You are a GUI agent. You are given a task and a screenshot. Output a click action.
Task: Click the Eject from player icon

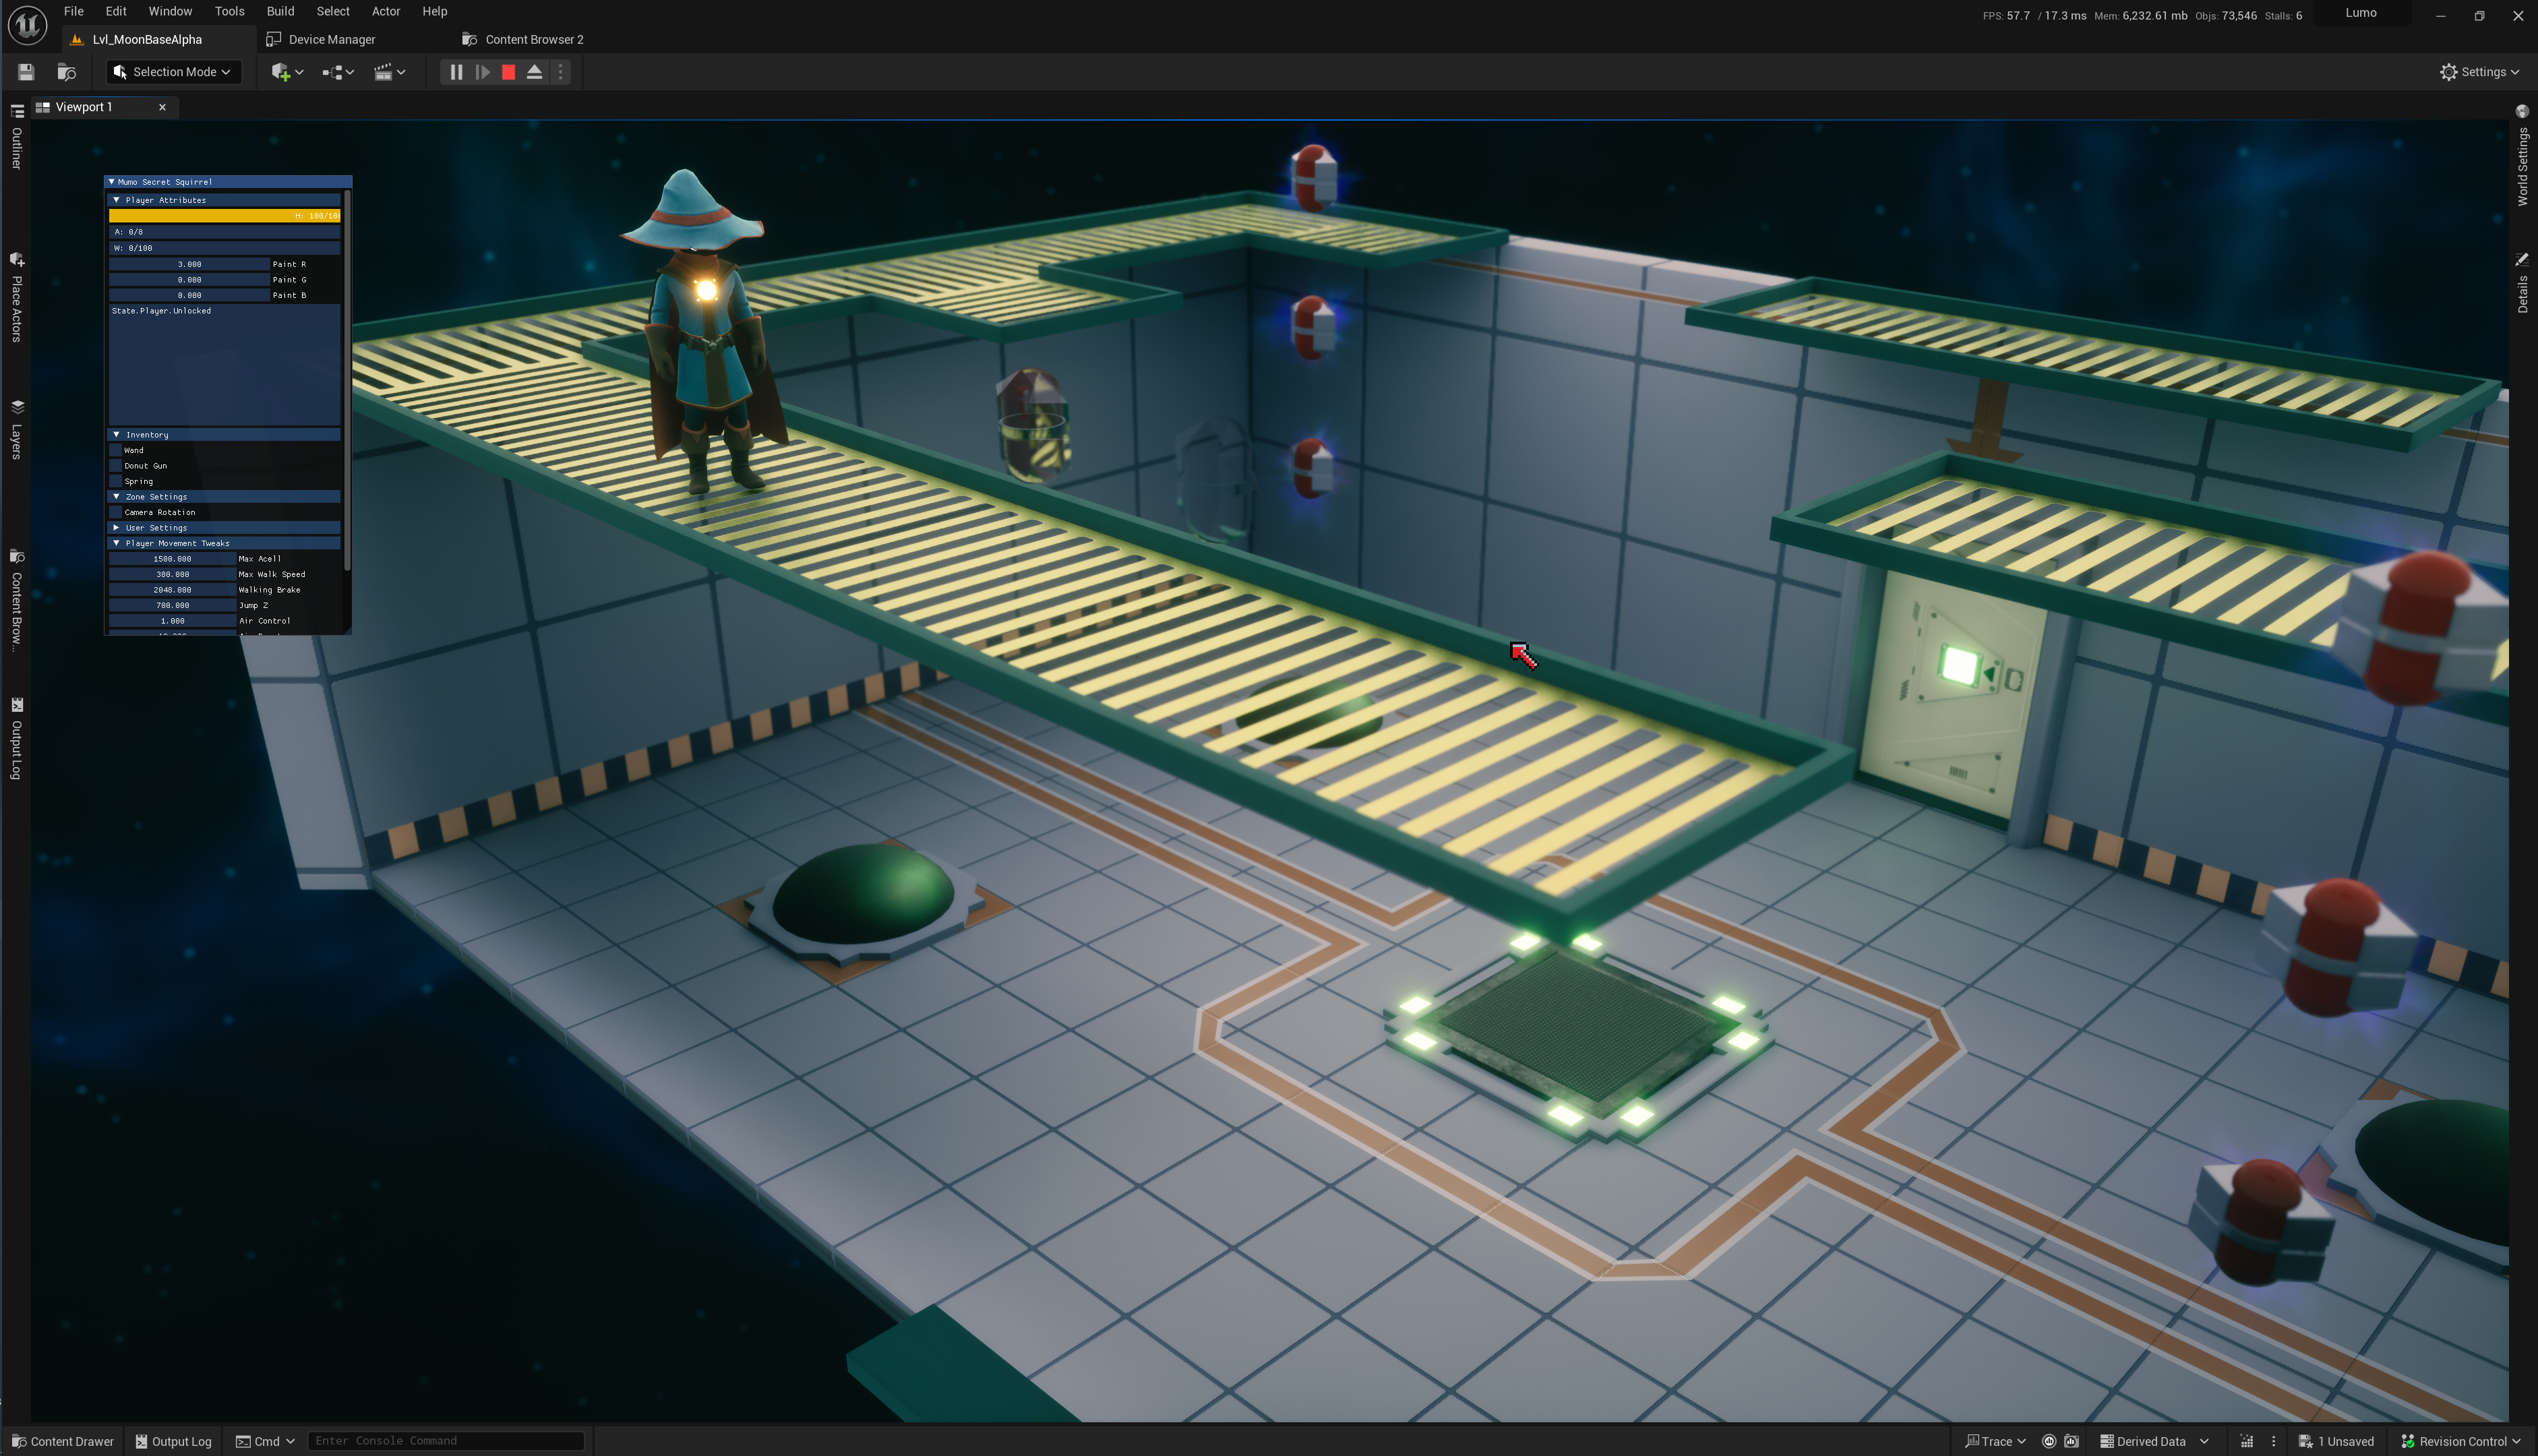(x=534, y=72)
